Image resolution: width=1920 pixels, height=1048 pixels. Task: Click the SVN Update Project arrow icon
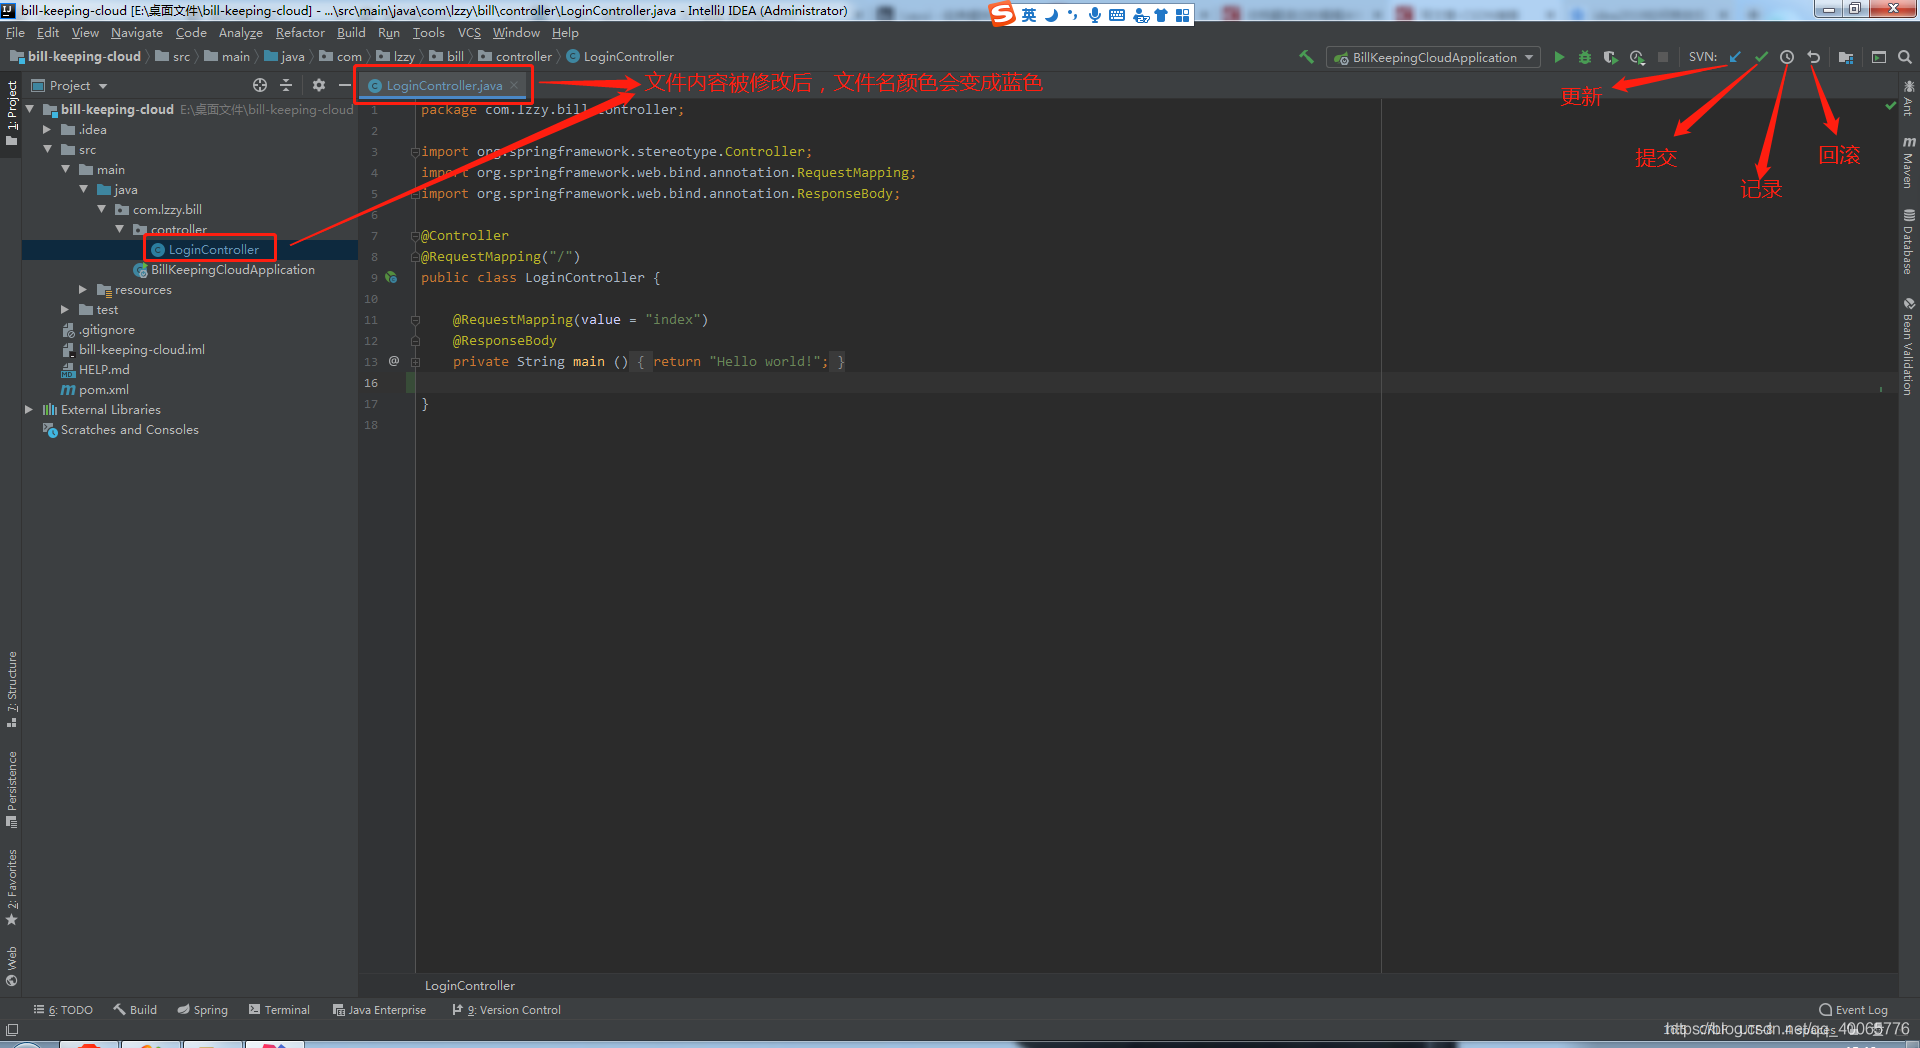(x=1735, y=57)
